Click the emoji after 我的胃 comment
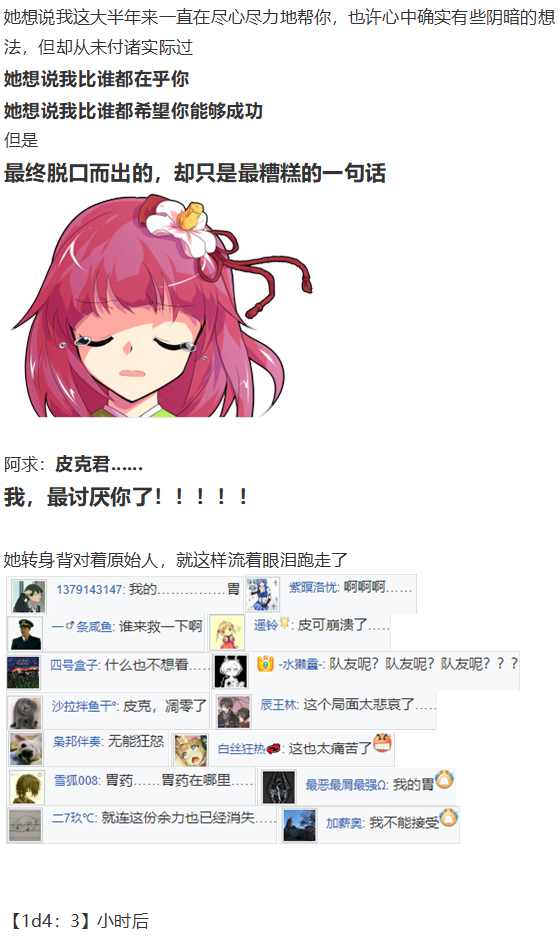558x938 pixels. click(x=444, y=779)
